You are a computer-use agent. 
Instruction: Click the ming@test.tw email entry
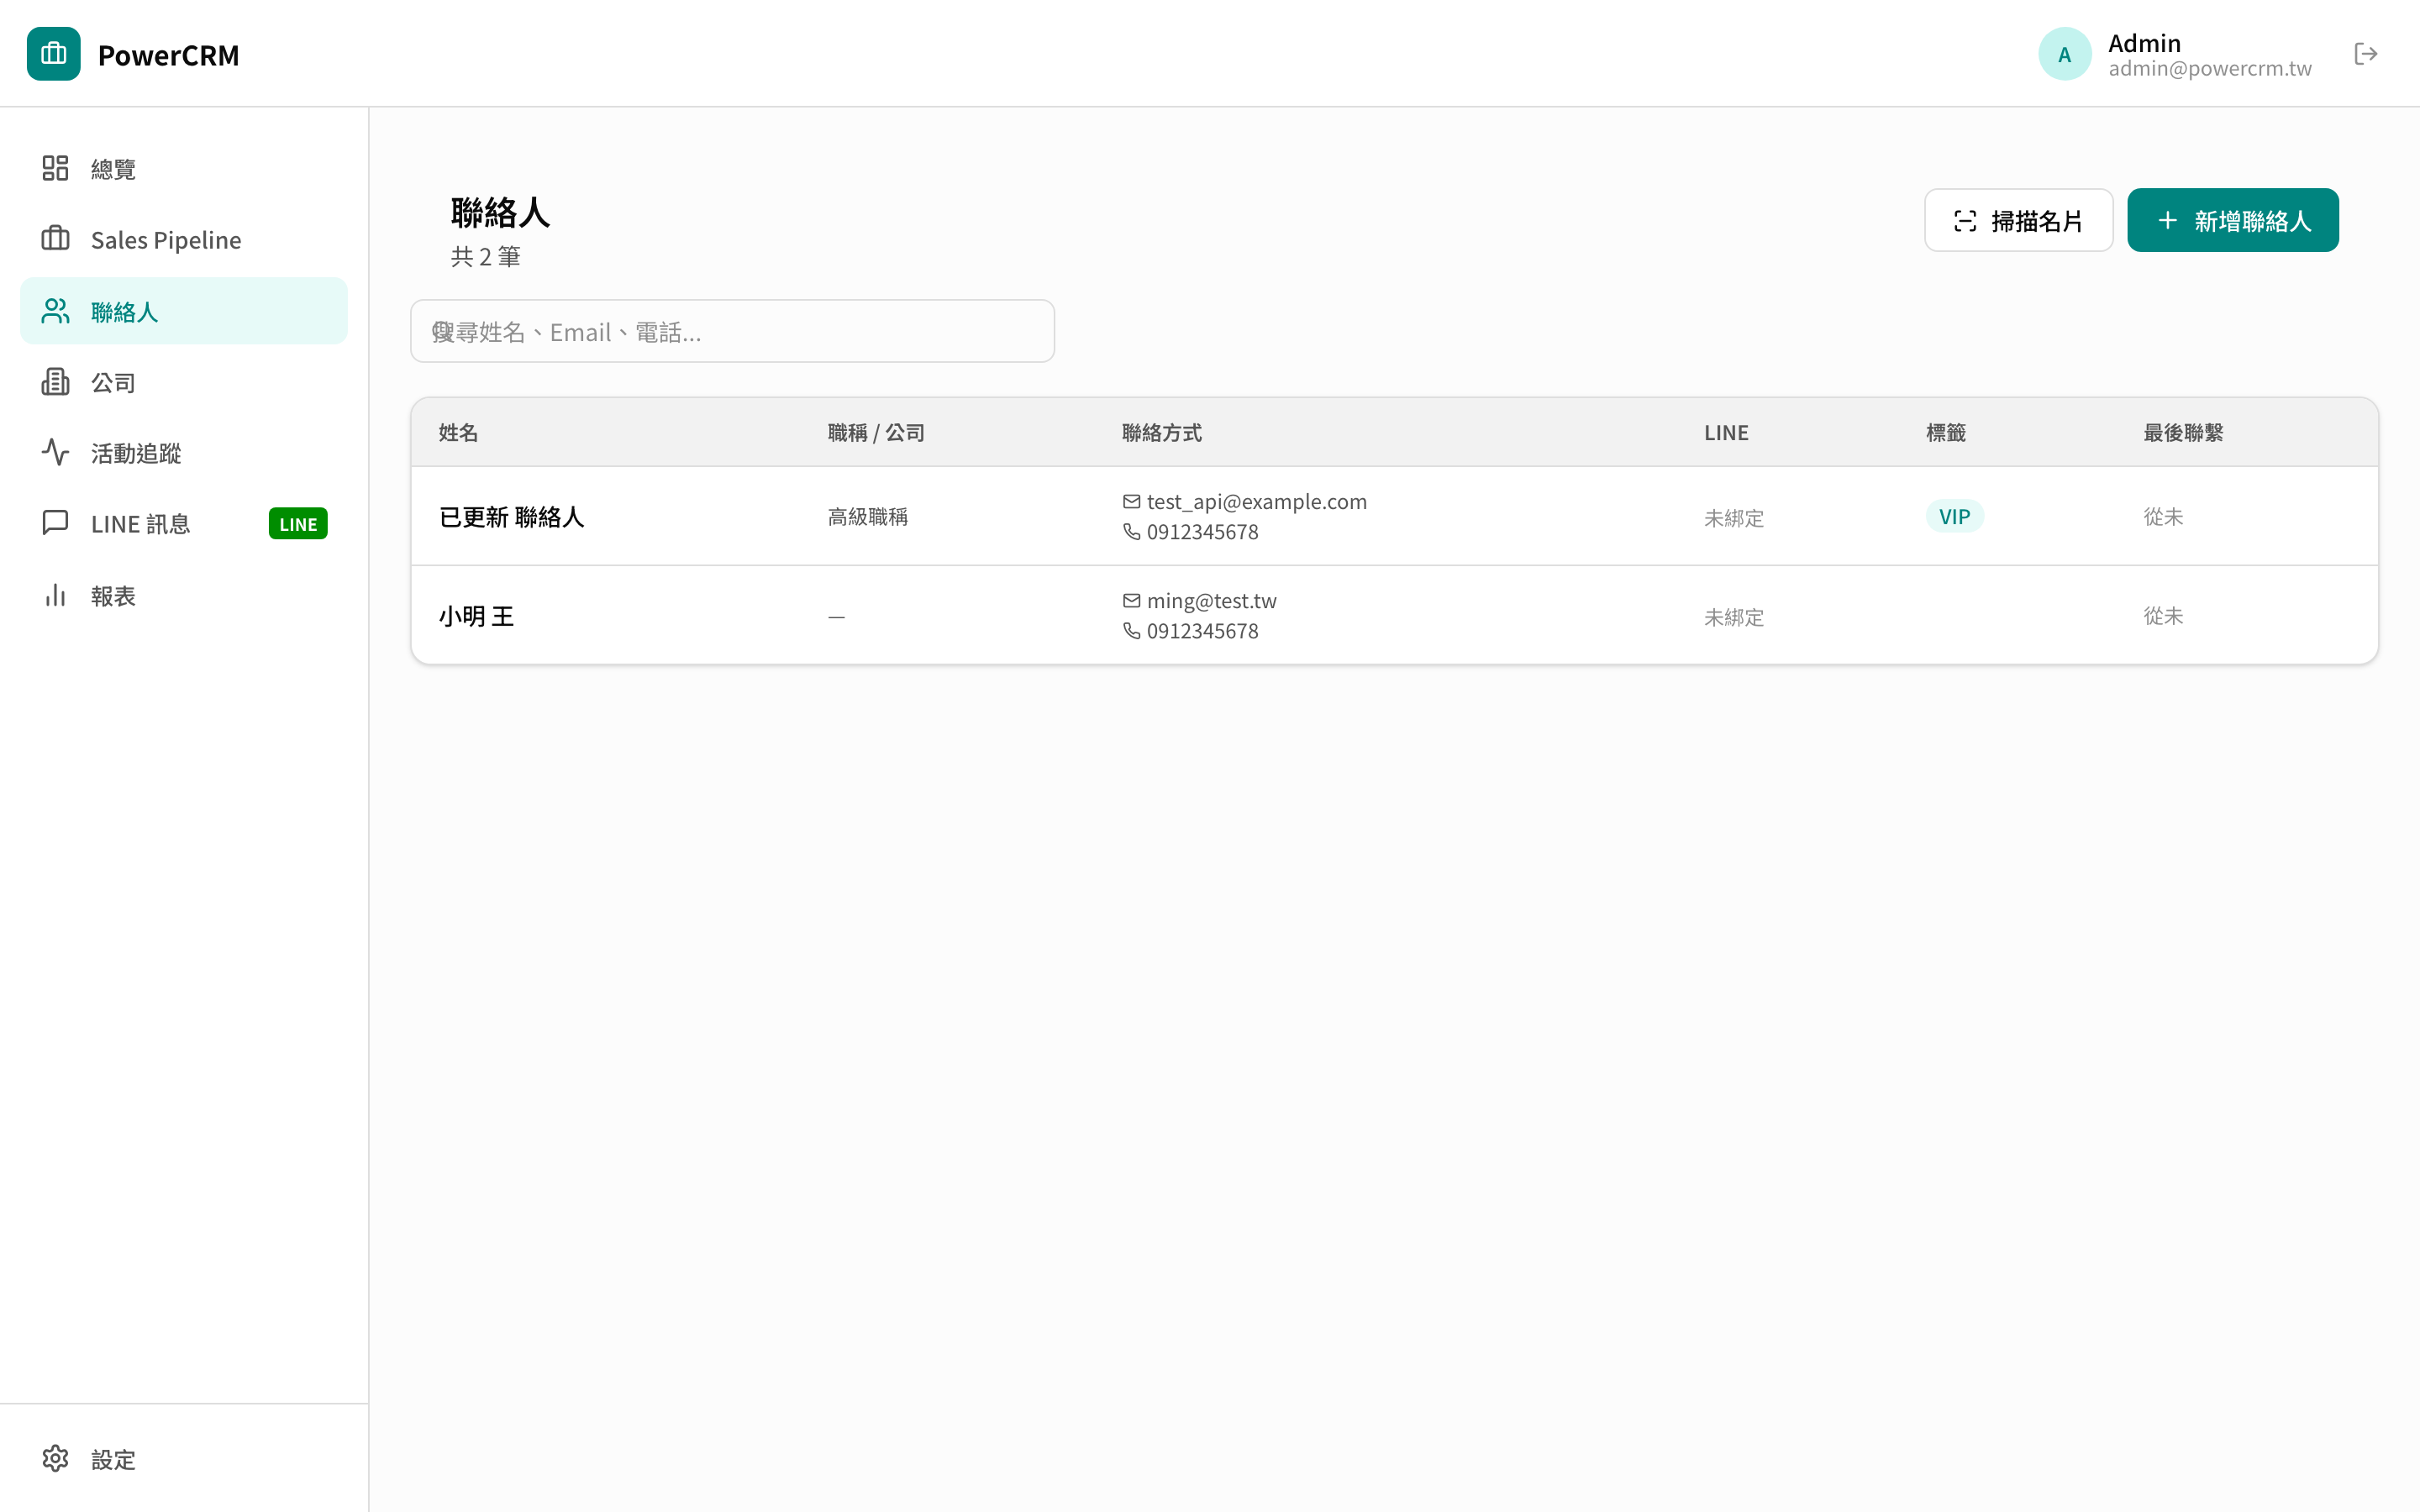pyautogui.click(x=1211, y=601)
